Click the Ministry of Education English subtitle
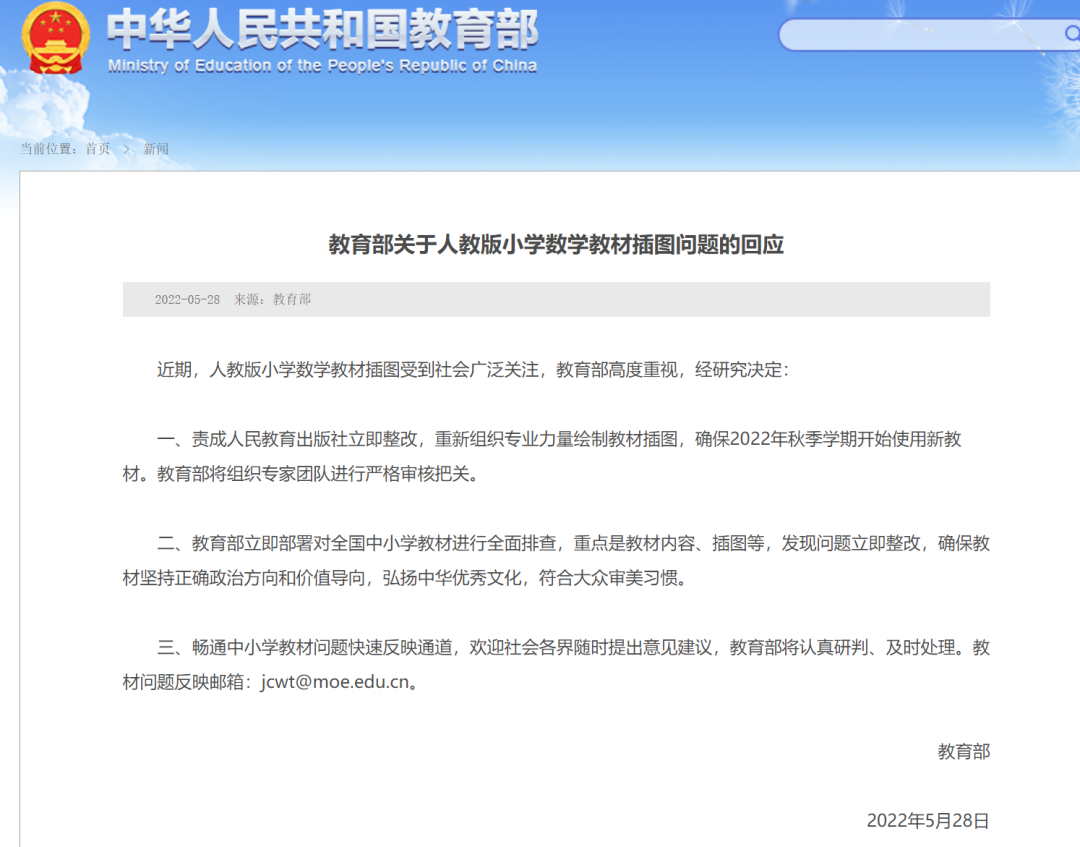 click(x=322, y=66)
